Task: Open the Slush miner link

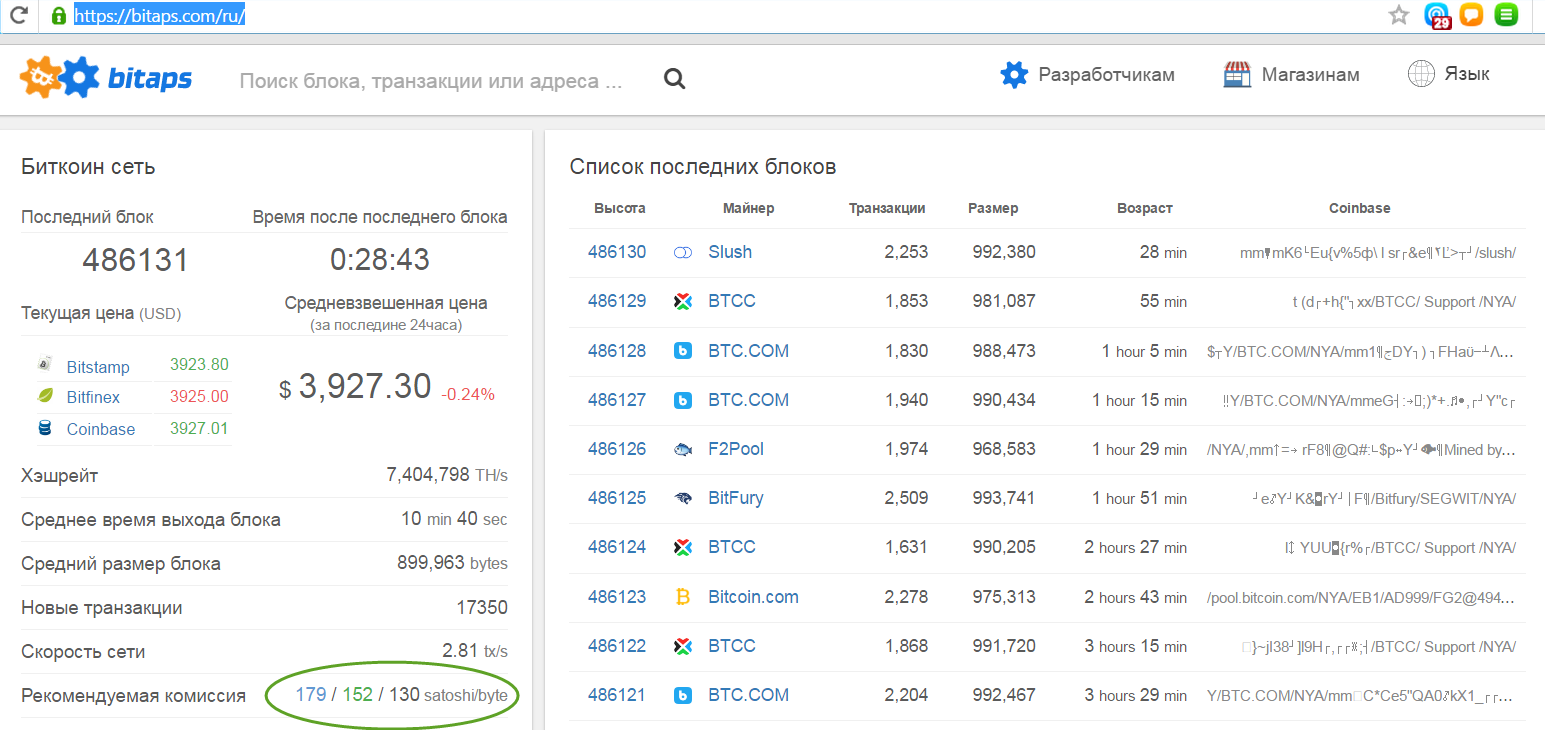Action: tap(729, 252)
